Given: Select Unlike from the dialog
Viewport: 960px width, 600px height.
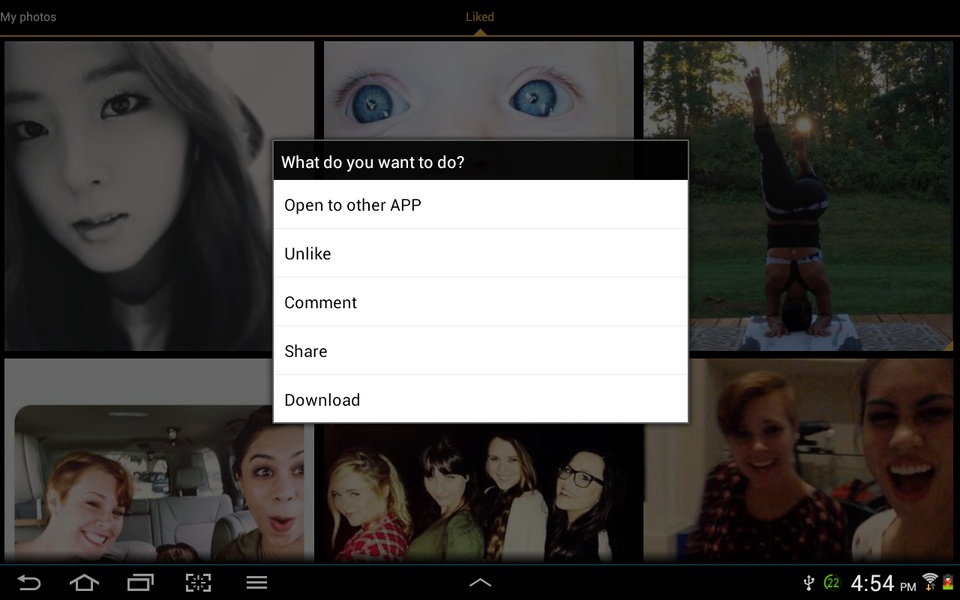Looking at the screenshot, I should point(481,253).
